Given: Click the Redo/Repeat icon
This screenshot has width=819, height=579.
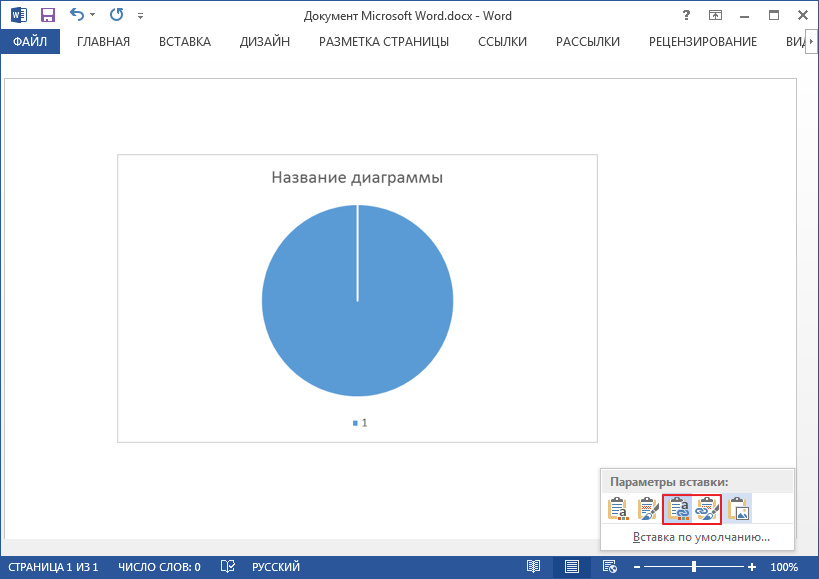Looking at the screenshot, I should point(116,15).
